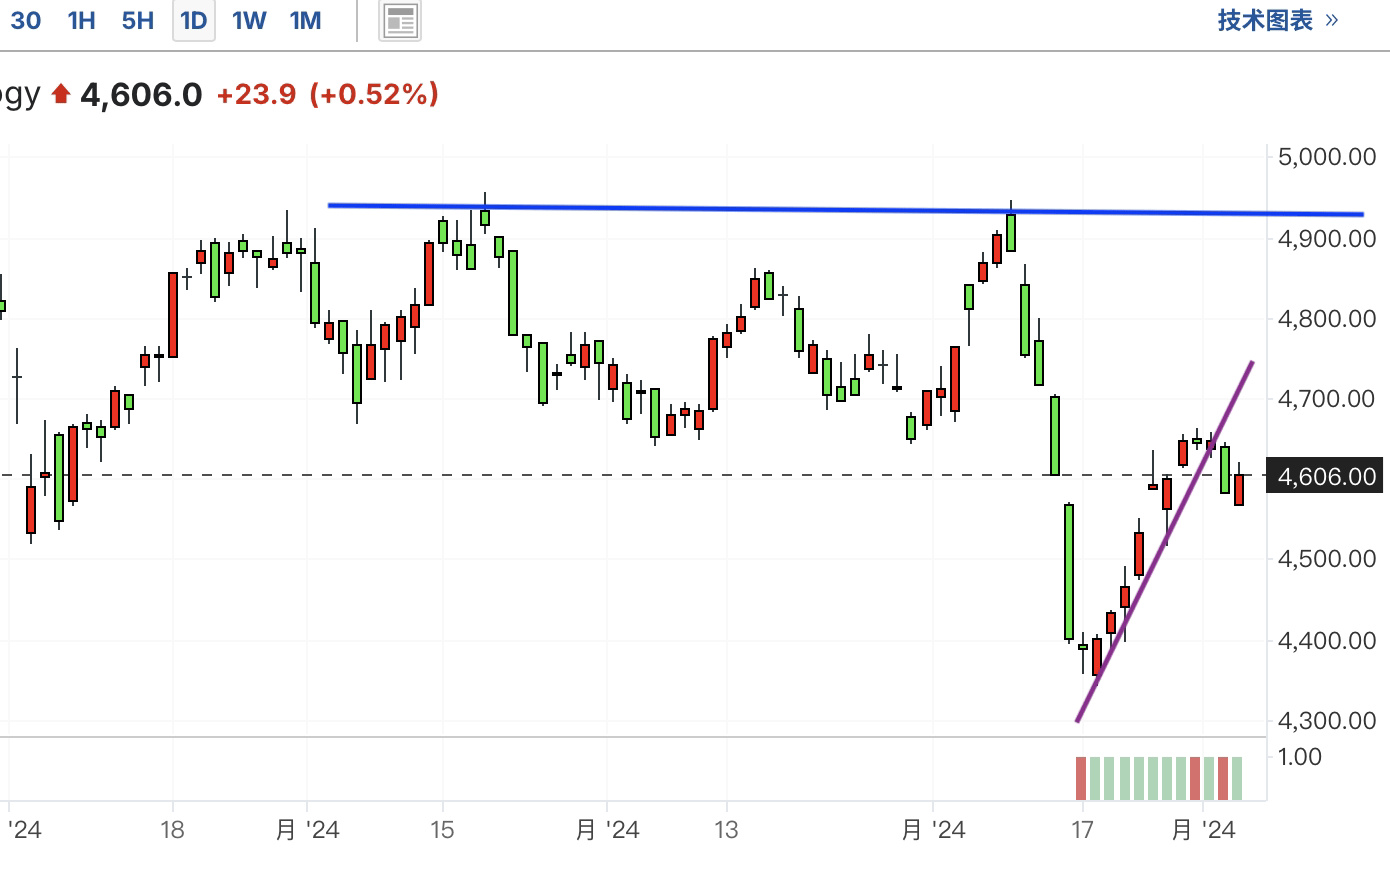Click the red up-arrow price indicator
Image resolution: width=1390 pixels, height=880 pixels.
(61, 95)
